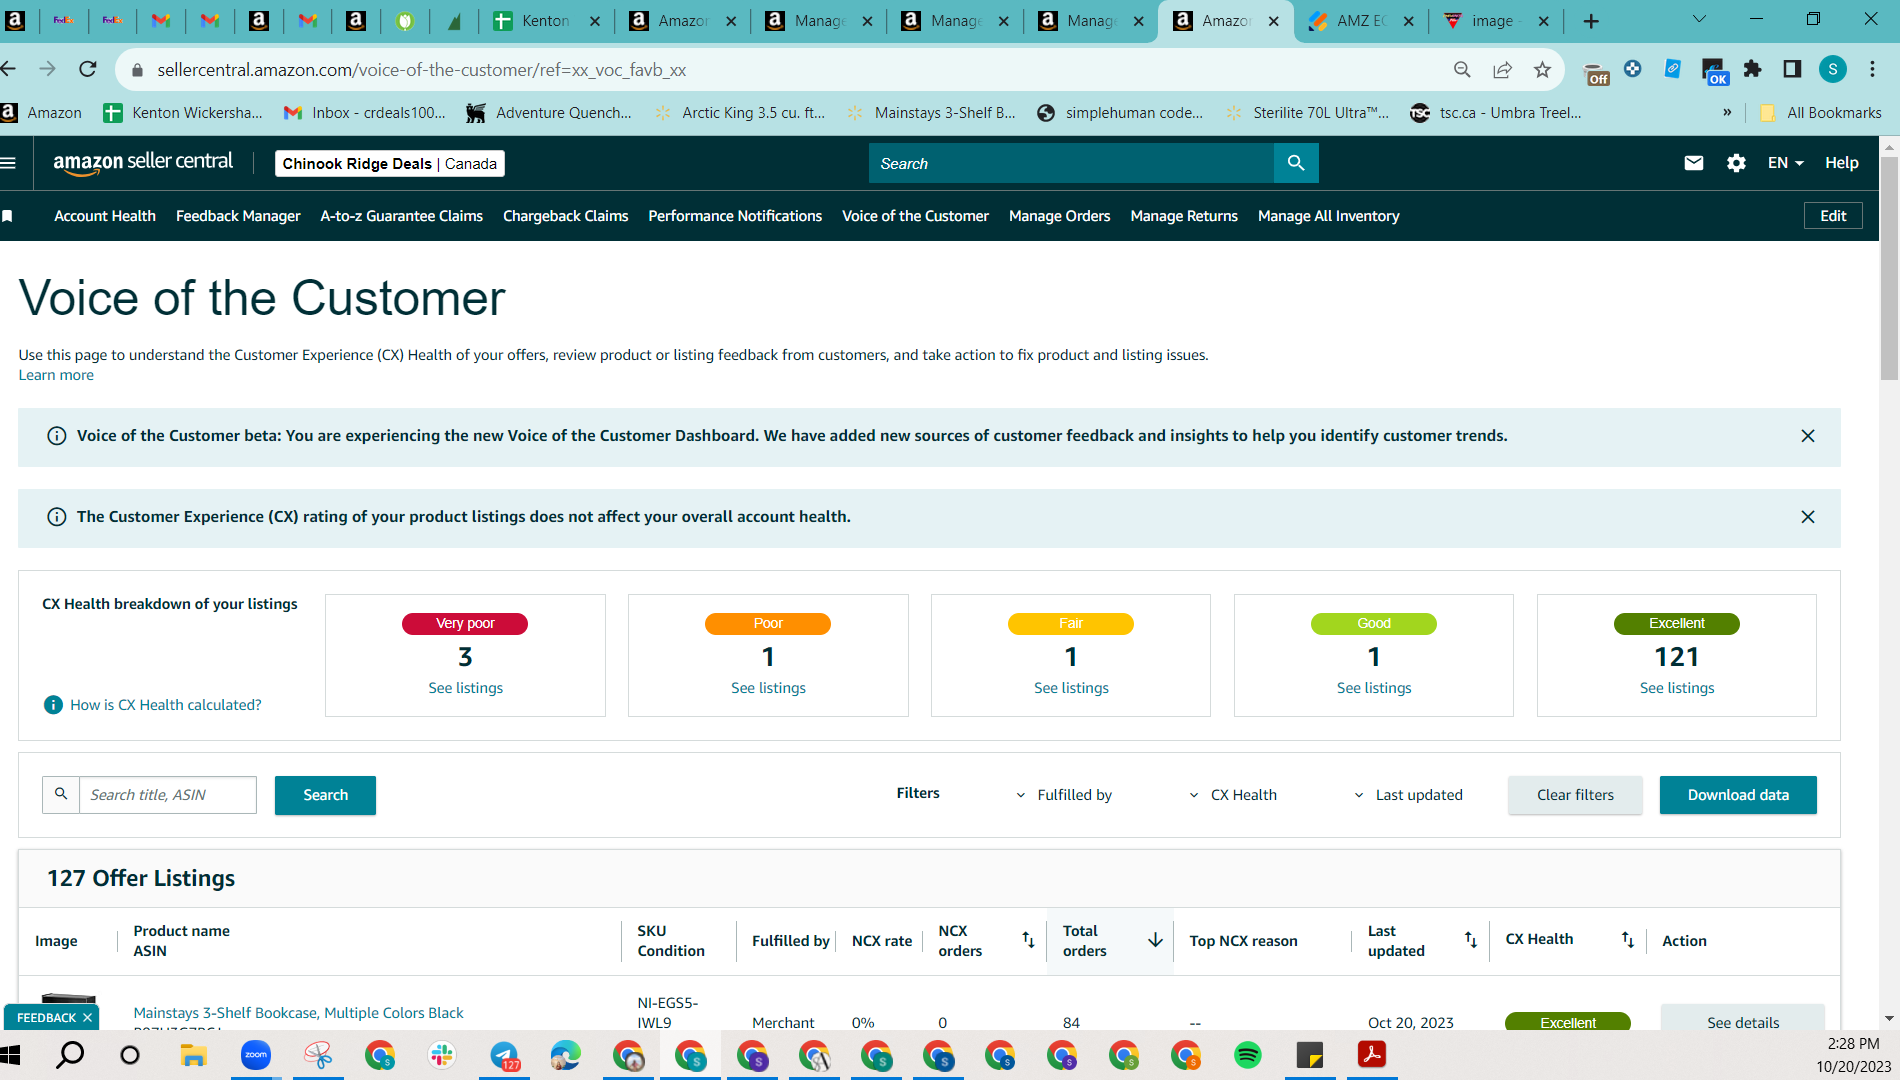Go back to the previous page
Viewport: 1900px width, 1080px height.
tap(10, 69)
